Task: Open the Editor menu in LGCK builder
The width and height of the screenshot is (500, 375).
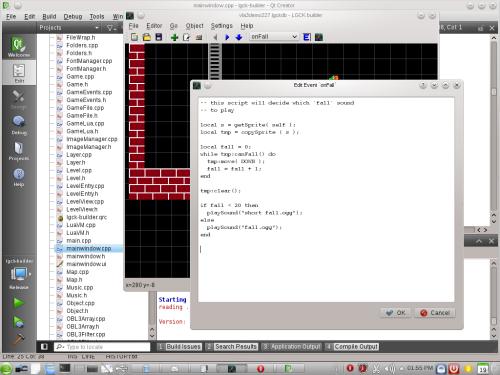Action: 154,26
